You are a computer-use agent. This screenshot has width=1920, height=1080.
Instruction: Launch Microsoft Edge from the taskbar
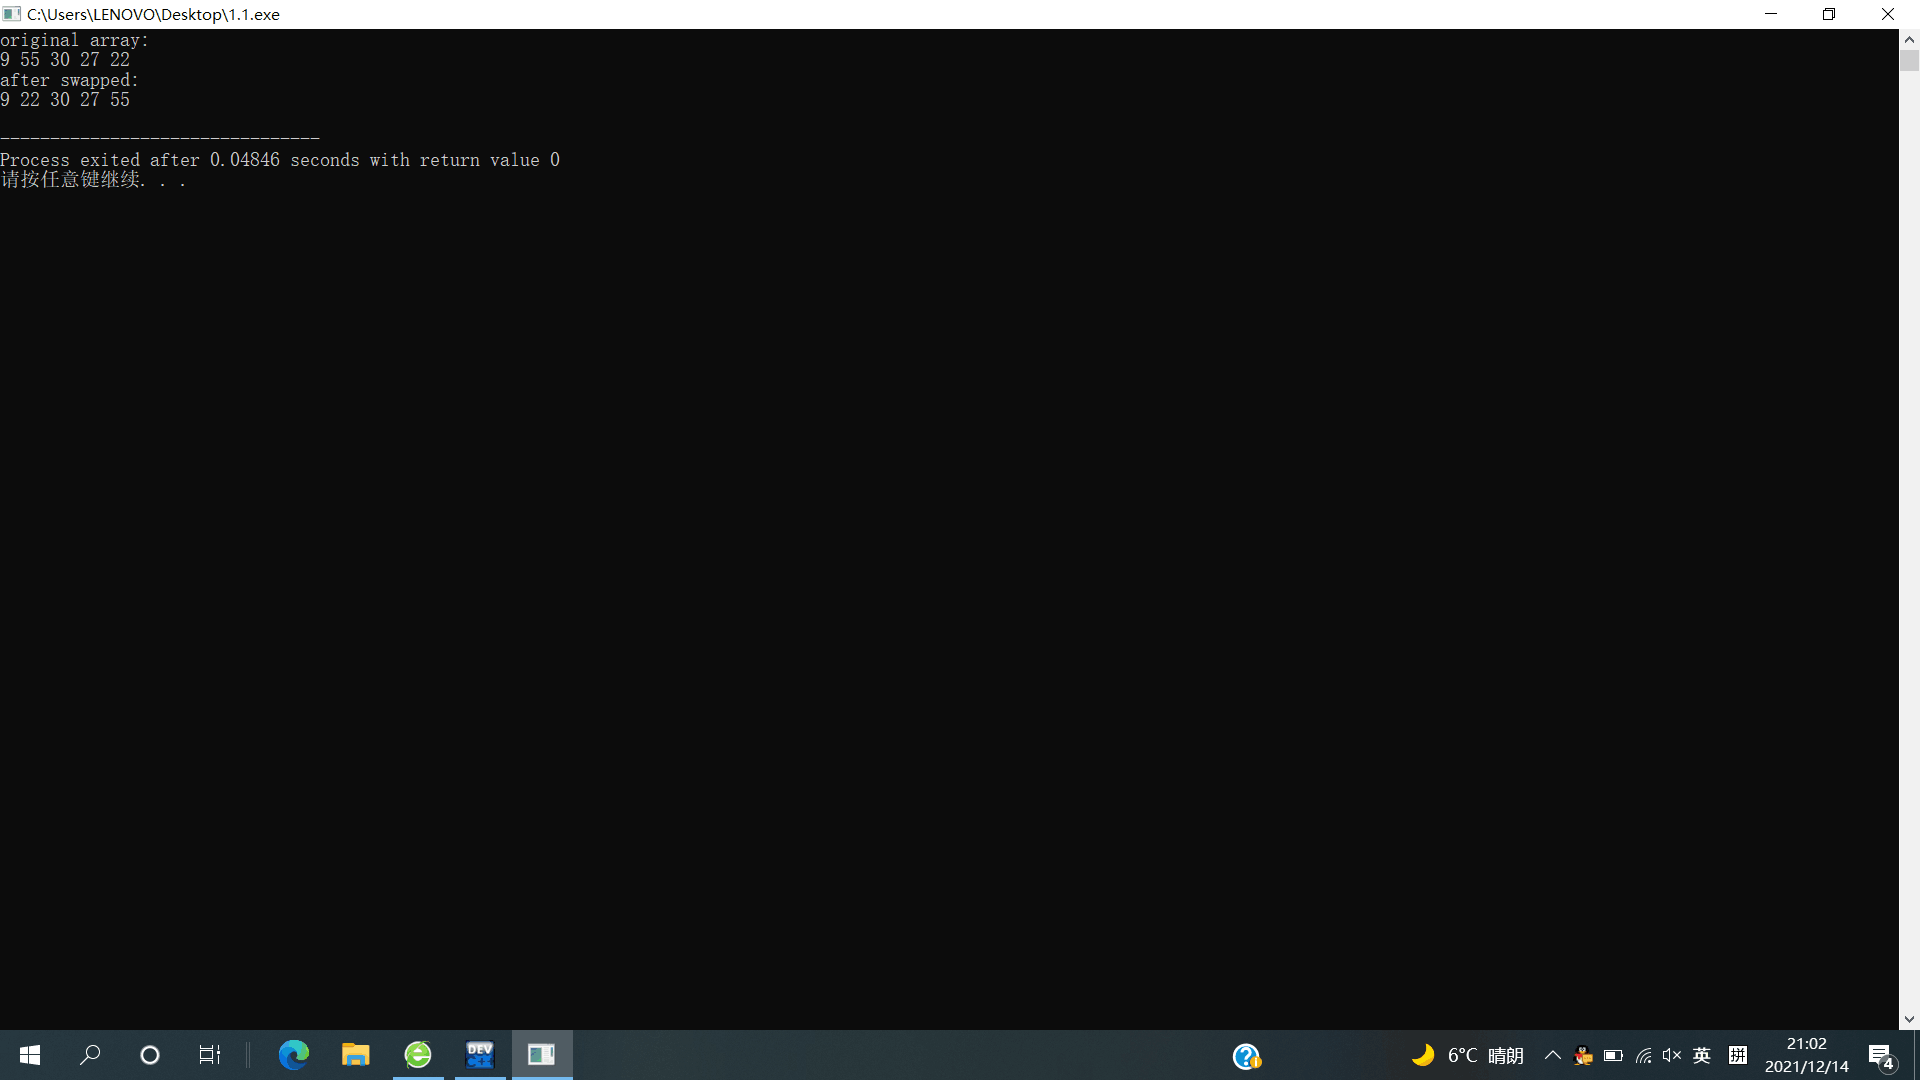point(293,1055)
